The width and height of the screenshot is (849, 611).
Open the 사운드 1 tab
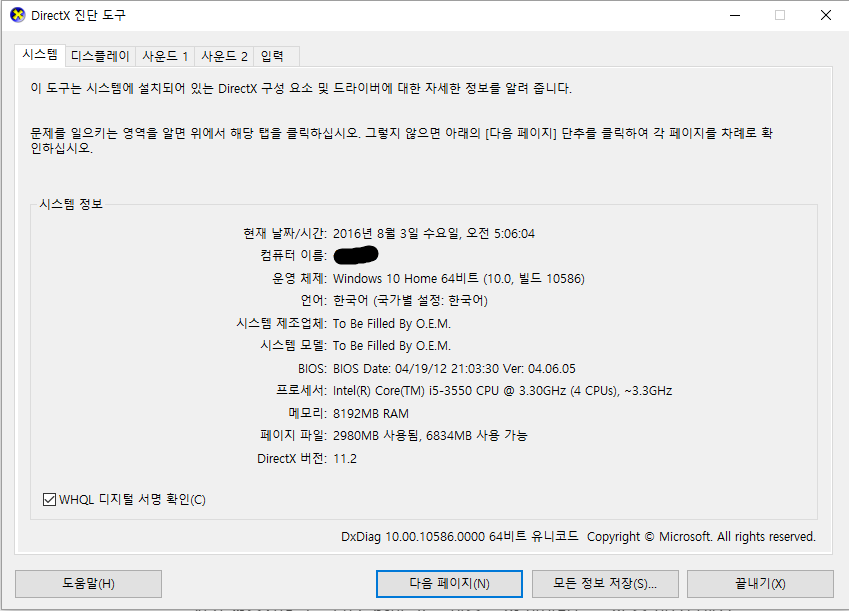(x=165, y=56)
